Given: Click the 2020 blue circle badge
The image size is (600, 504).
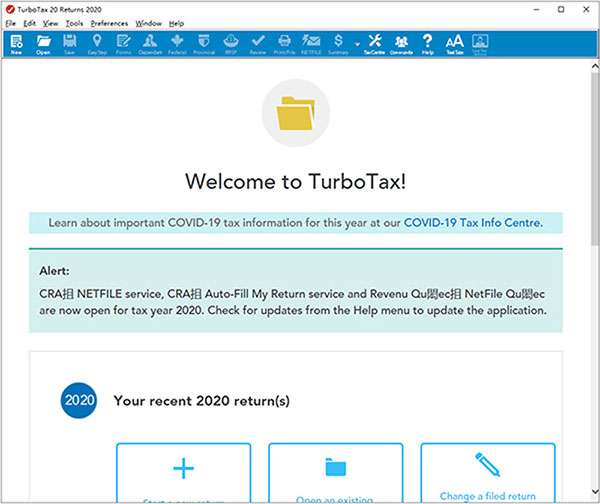Looking at the screenshot, I should tap(79, 400).
